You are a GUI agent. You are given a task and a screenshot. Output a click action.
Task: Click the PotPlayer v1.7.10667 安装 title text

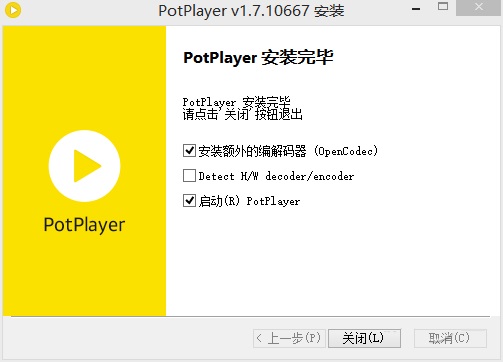click(251, 11)
